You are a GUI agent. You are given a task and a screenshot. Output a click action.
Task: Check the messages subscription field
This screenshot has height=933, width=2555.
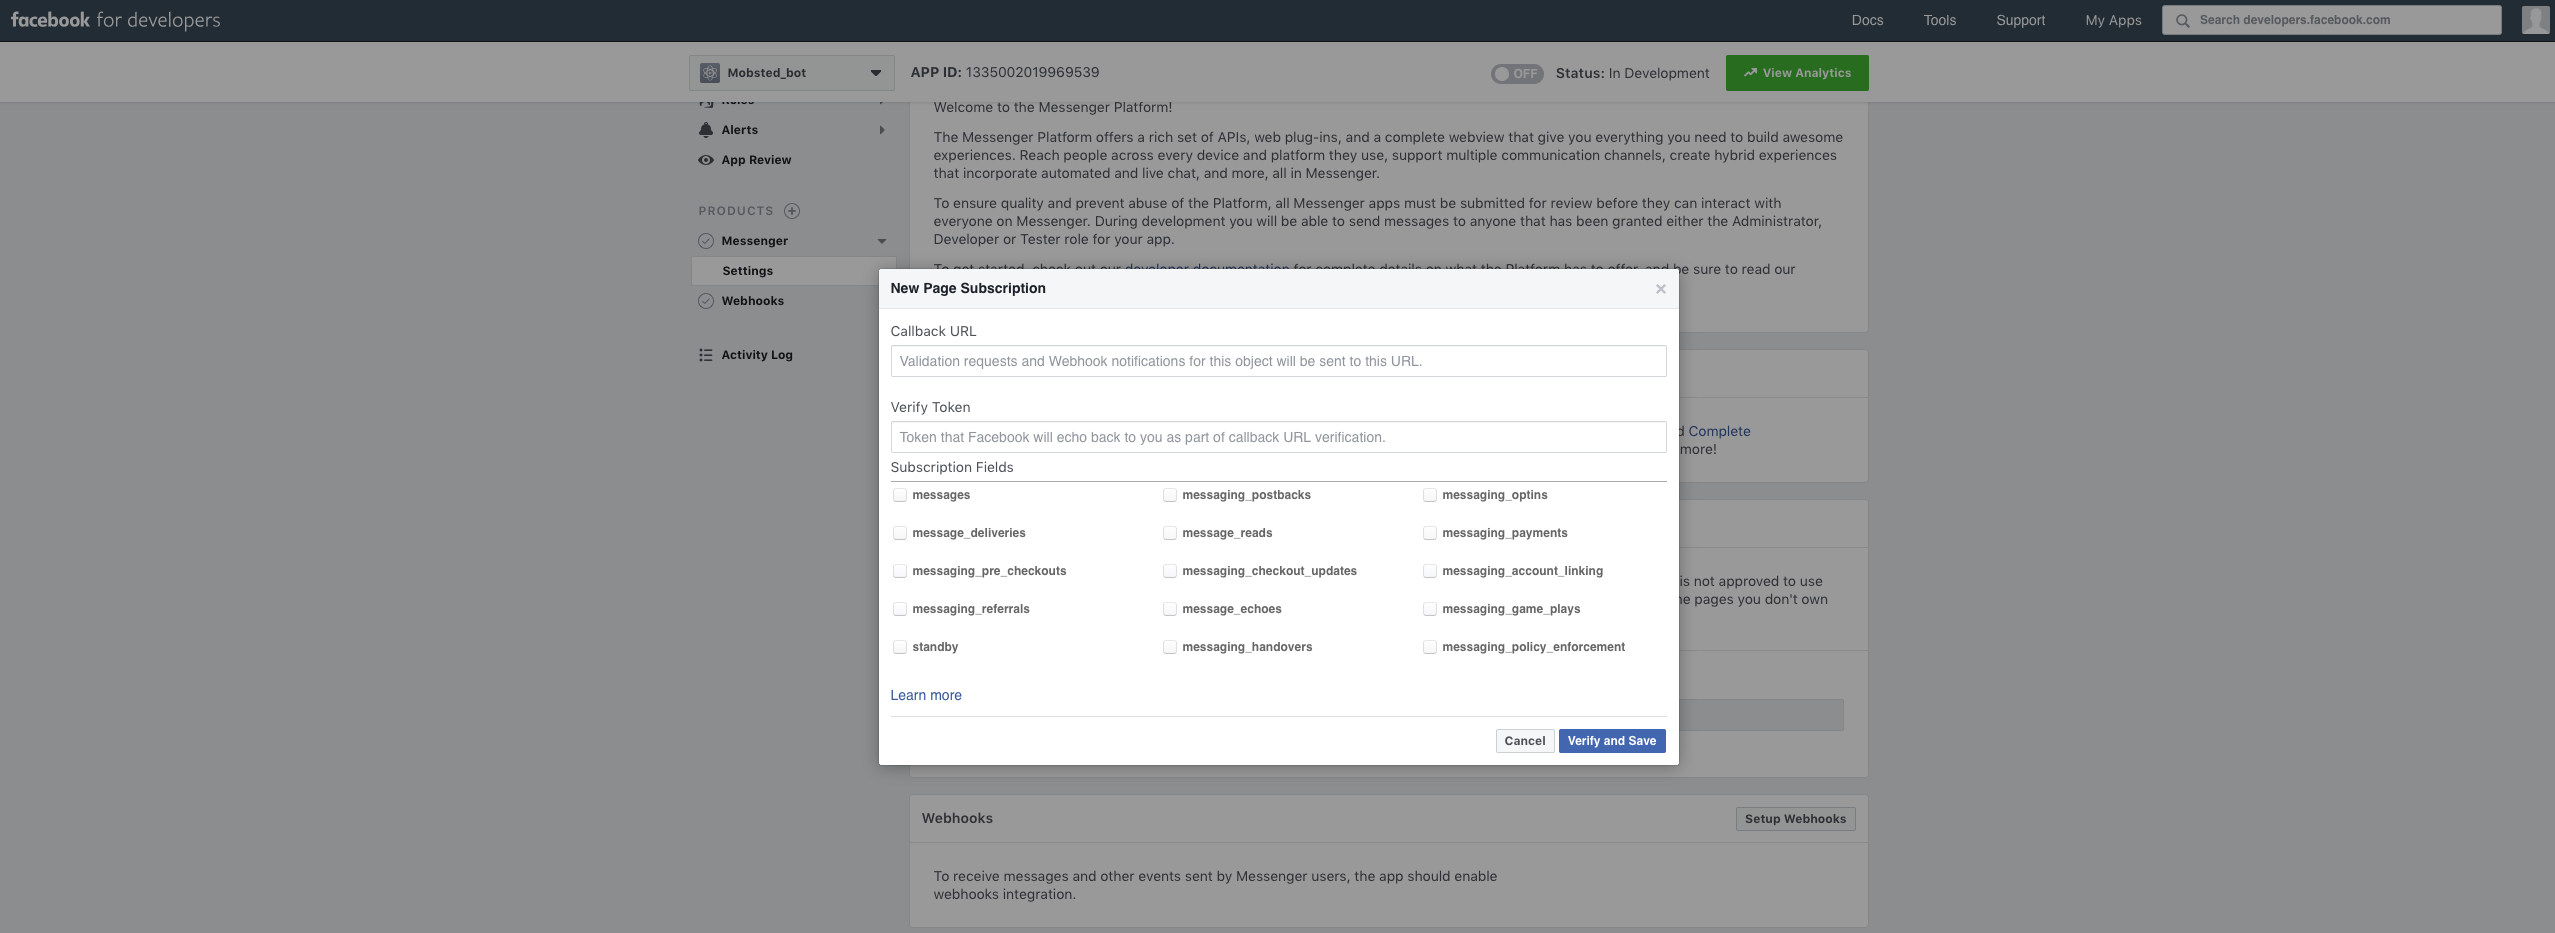click(900, 495)
